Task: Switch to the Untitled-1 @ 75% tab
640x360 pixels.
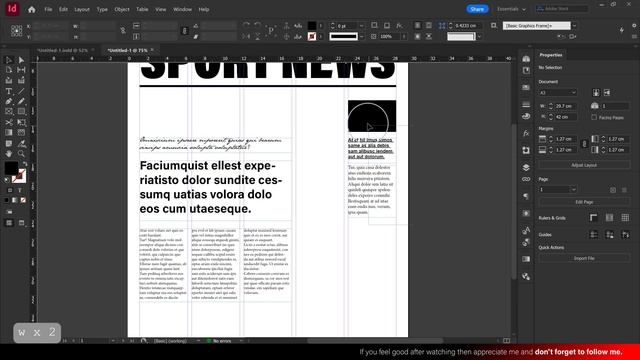Action: pos(127,50)
